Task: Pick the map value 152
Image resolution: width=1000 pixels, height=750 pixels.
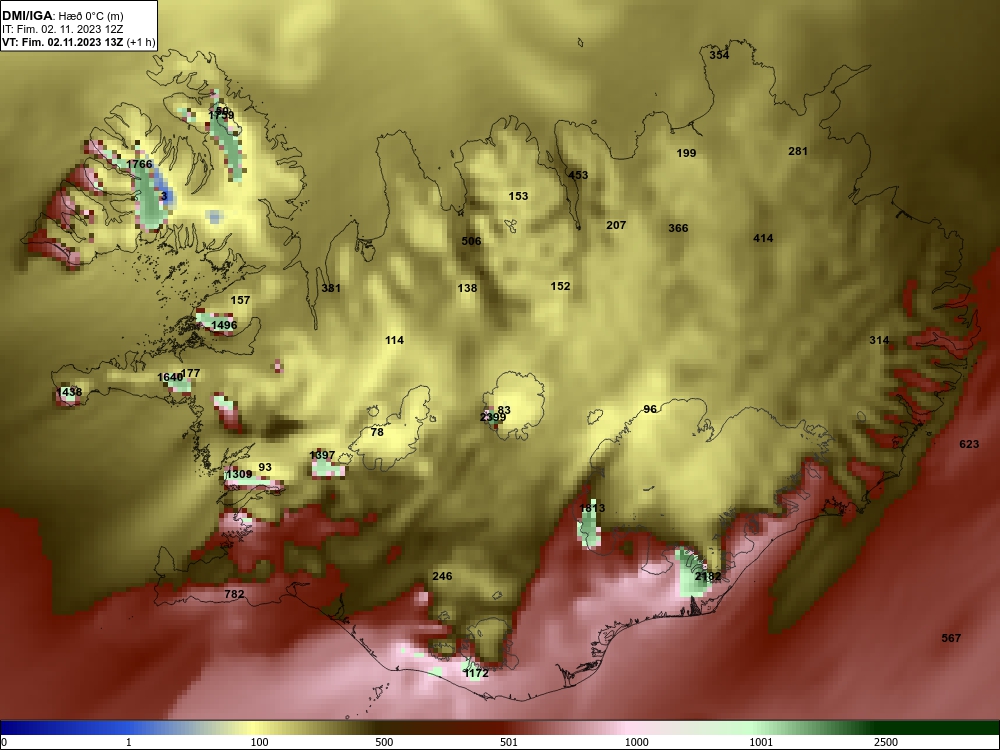Action: pos(561,286)
